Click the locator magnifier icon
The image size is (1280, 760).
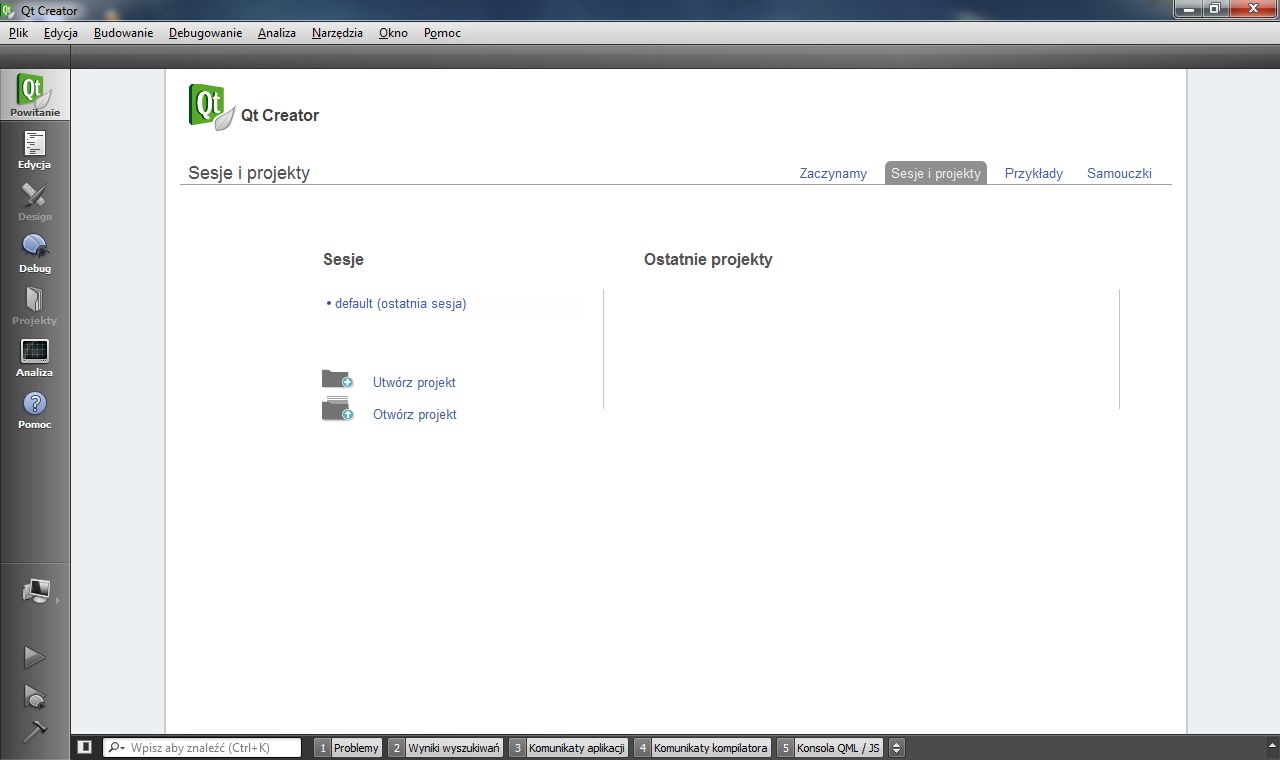116,747
